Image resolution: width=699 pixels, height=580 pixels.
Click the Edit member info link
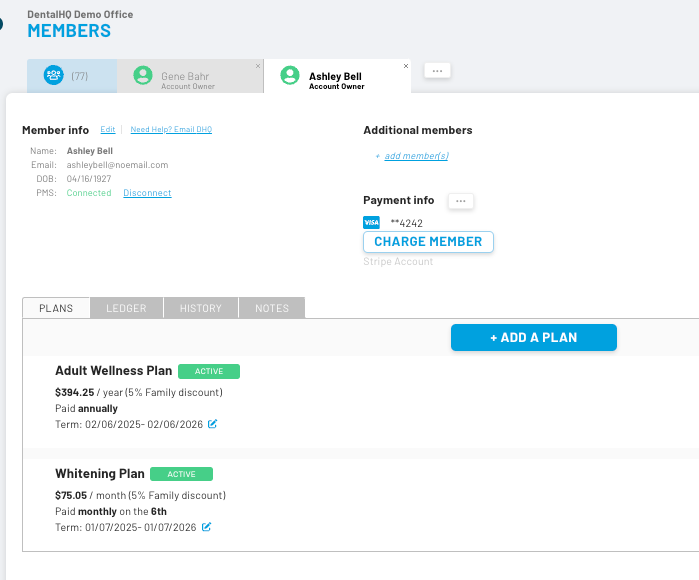108,130
